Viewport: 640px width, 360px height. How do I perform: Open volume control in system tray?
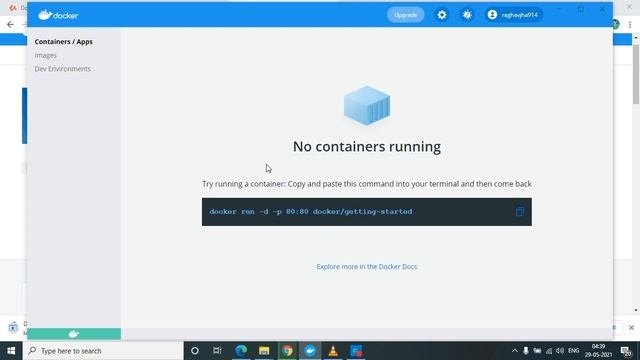560,351
